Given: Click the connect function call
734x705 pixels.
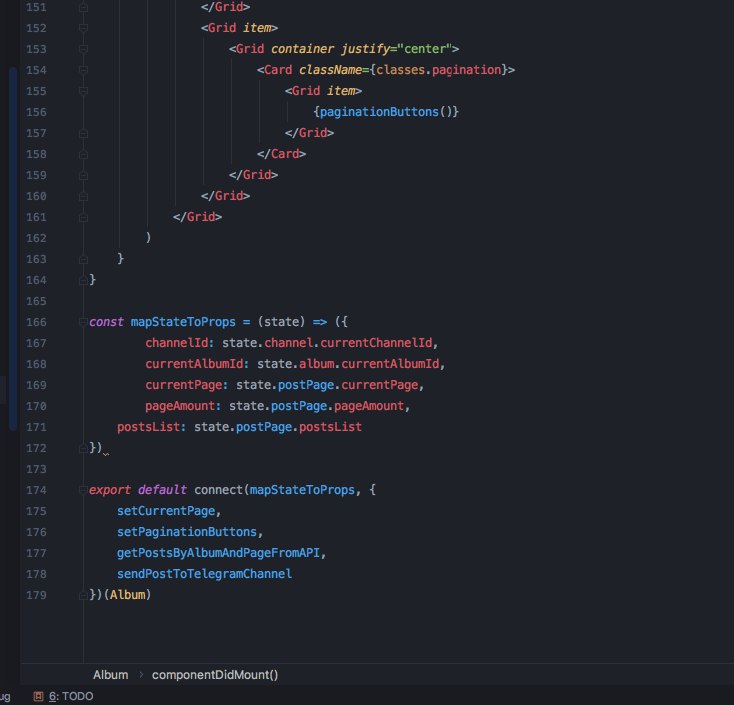Looking at the screenshot, I should click(x=219, y=490).
